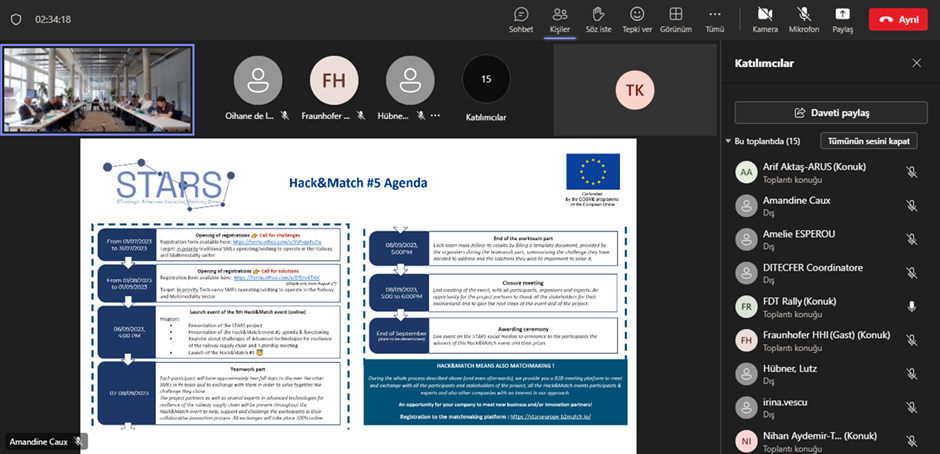The height and width of the screenshot is (454, 940).
Task: Turn on the Kamera
Action: click(765, 20)
